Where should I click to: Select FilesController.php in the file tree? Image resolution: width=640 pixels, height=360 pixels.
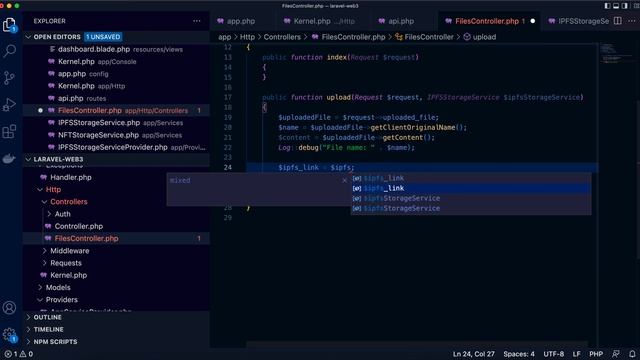click(116, 238)
